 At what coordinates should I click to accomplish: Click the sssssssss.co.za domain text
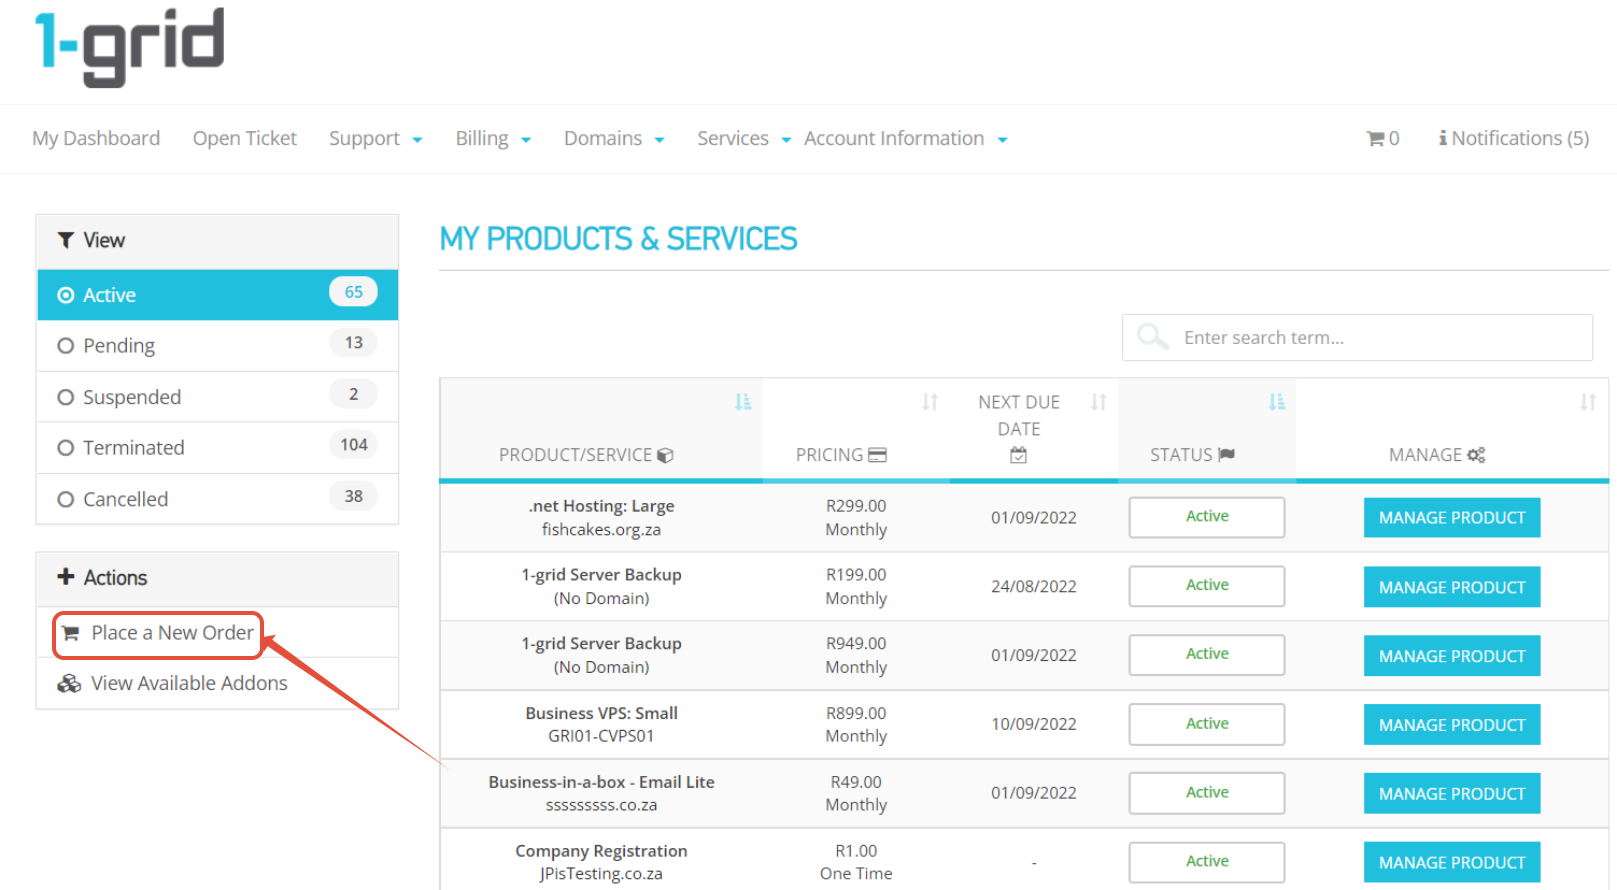[601, 805]
